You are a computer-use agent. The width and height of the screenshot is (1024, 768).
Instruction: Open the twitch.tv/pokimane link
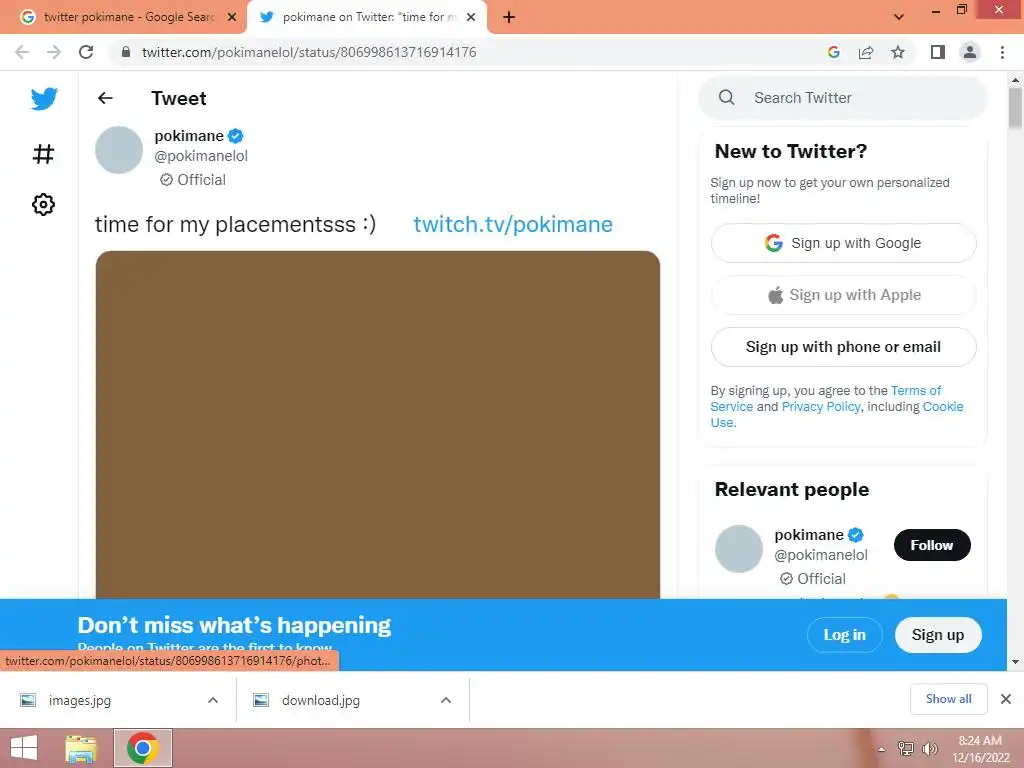[x=513, y=224]
